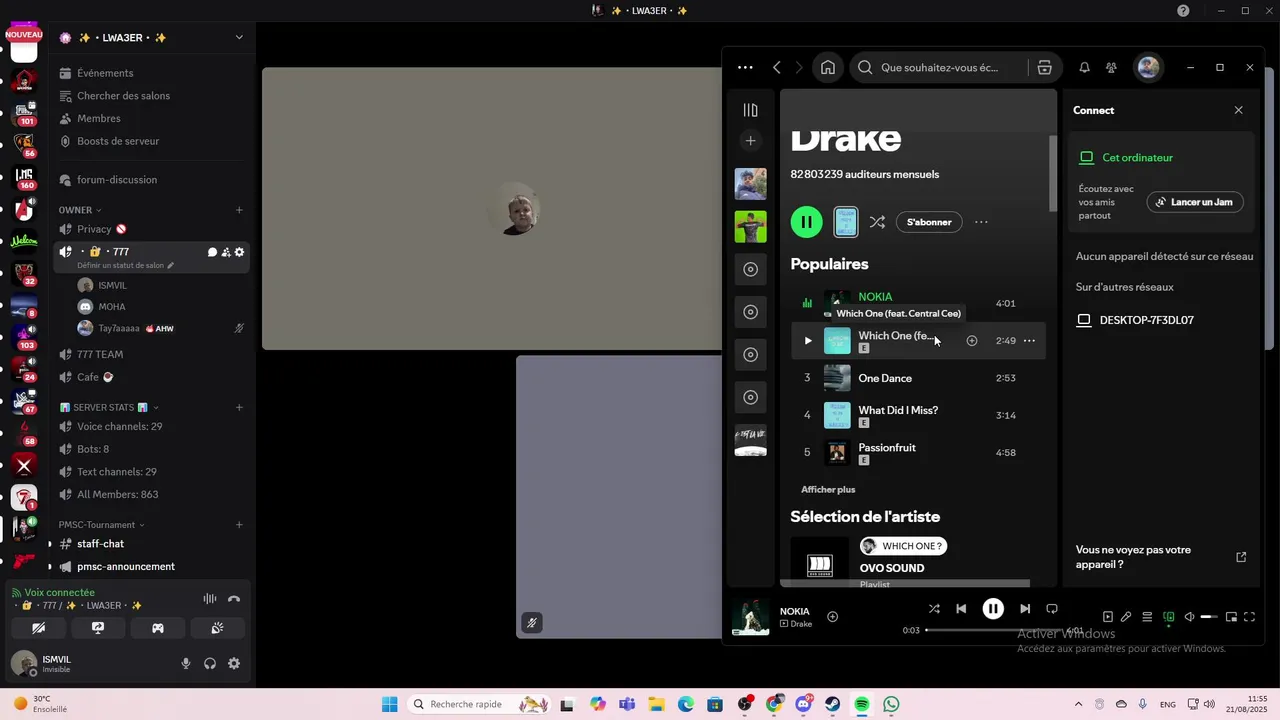Open Your Library icon in Spotify sidebar

(x=750, y=110)
